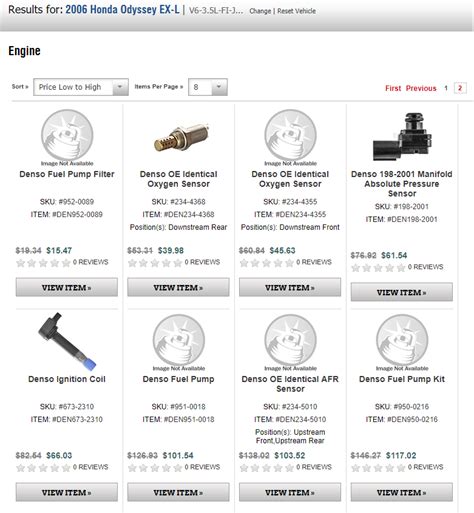The image size is (474, 513).
Task: Open the Manifold Absolute Pressure Sensor photo
Action: tap(403, 137)
